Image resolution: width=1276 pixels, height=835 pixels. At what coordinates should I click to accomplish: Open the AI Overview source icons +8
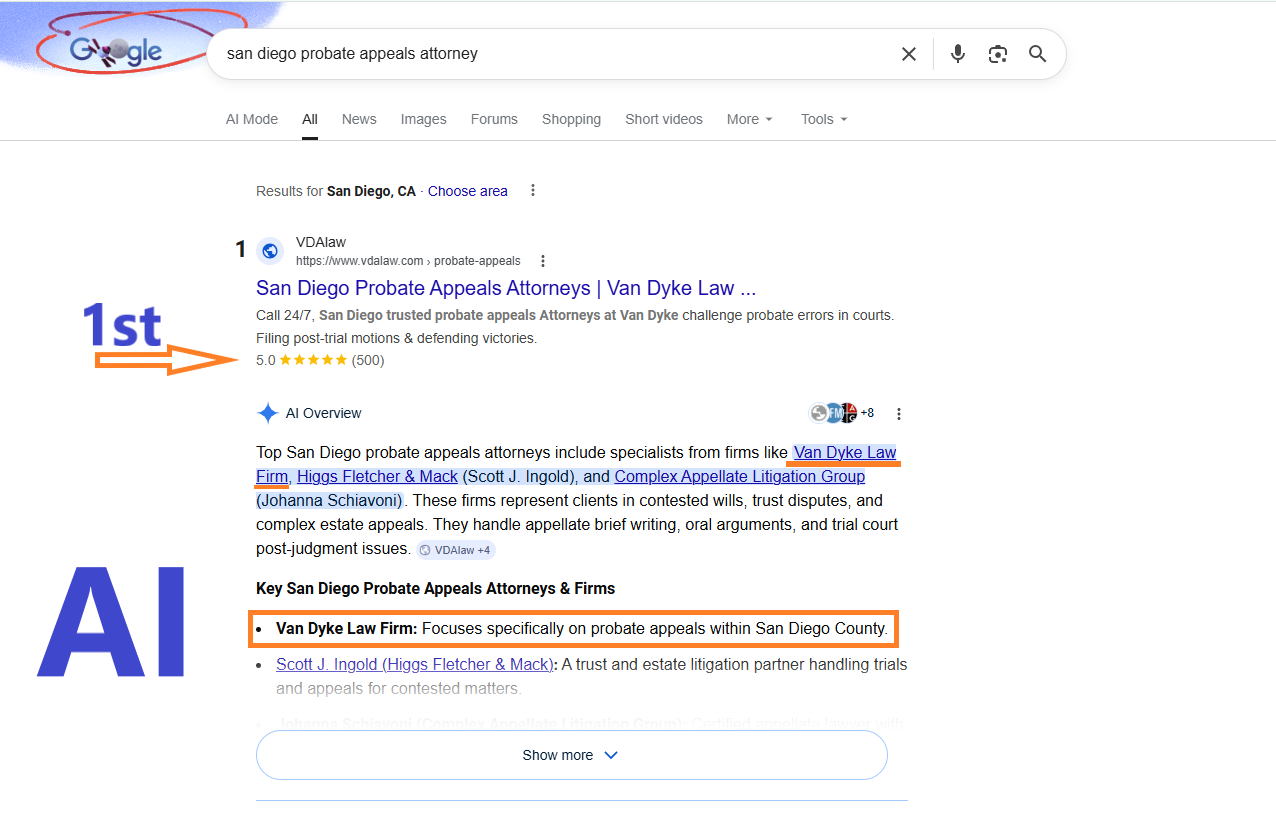click(x=841, y=413)
